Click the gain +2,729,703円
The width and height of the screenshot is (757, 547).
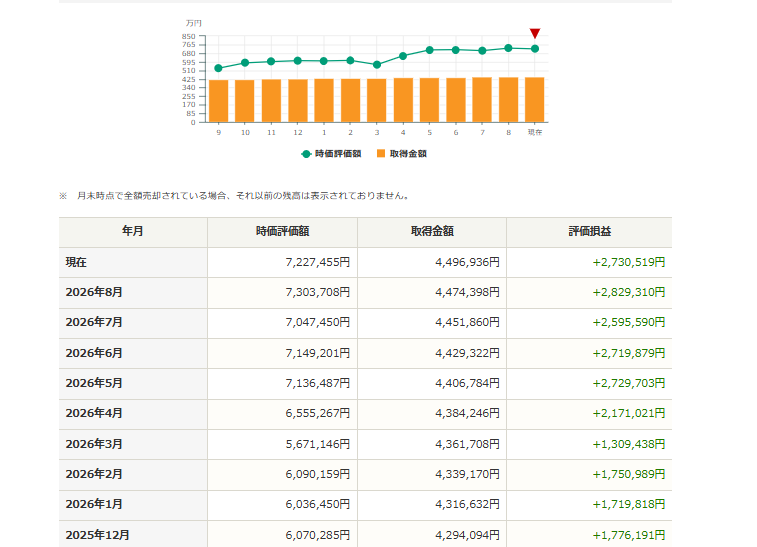click(629, 383)
